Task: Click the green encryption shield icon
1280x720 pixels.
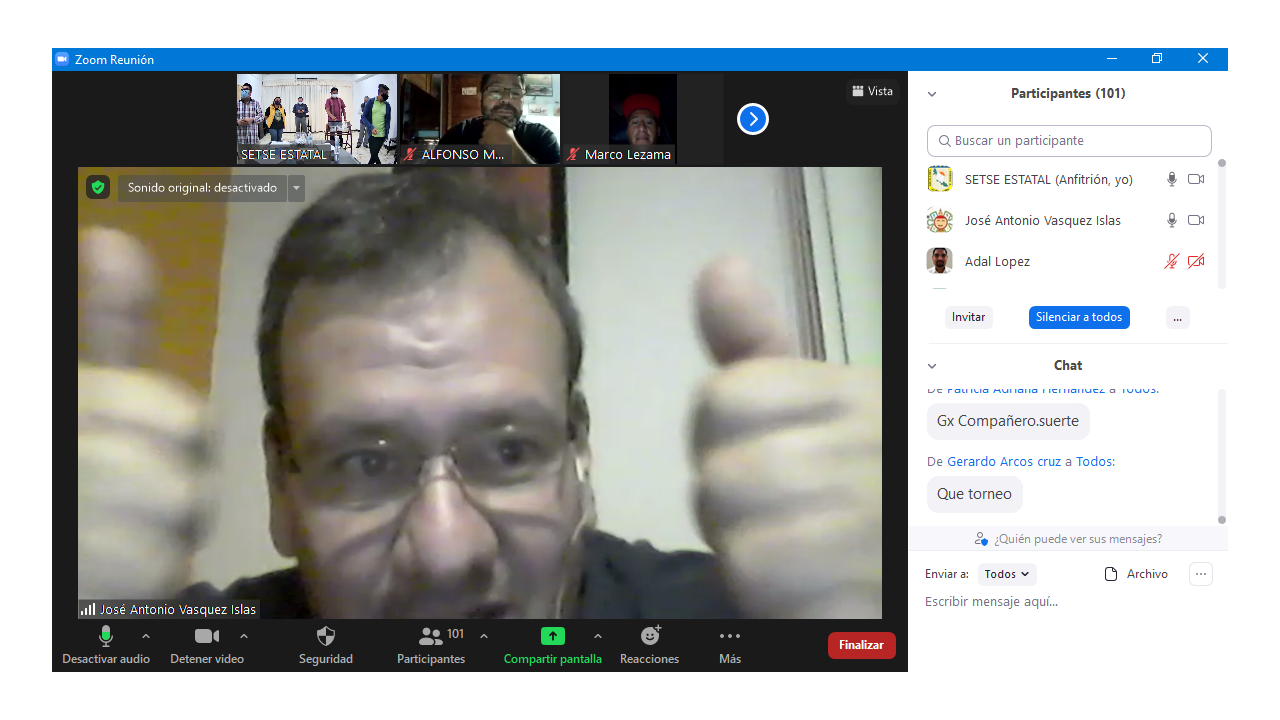Action: [98, 187]
